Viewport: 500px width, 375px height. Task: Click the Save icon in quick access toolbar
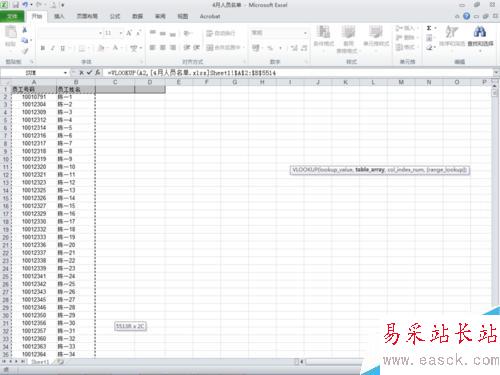pyautogui.click(x=15, y=5)
